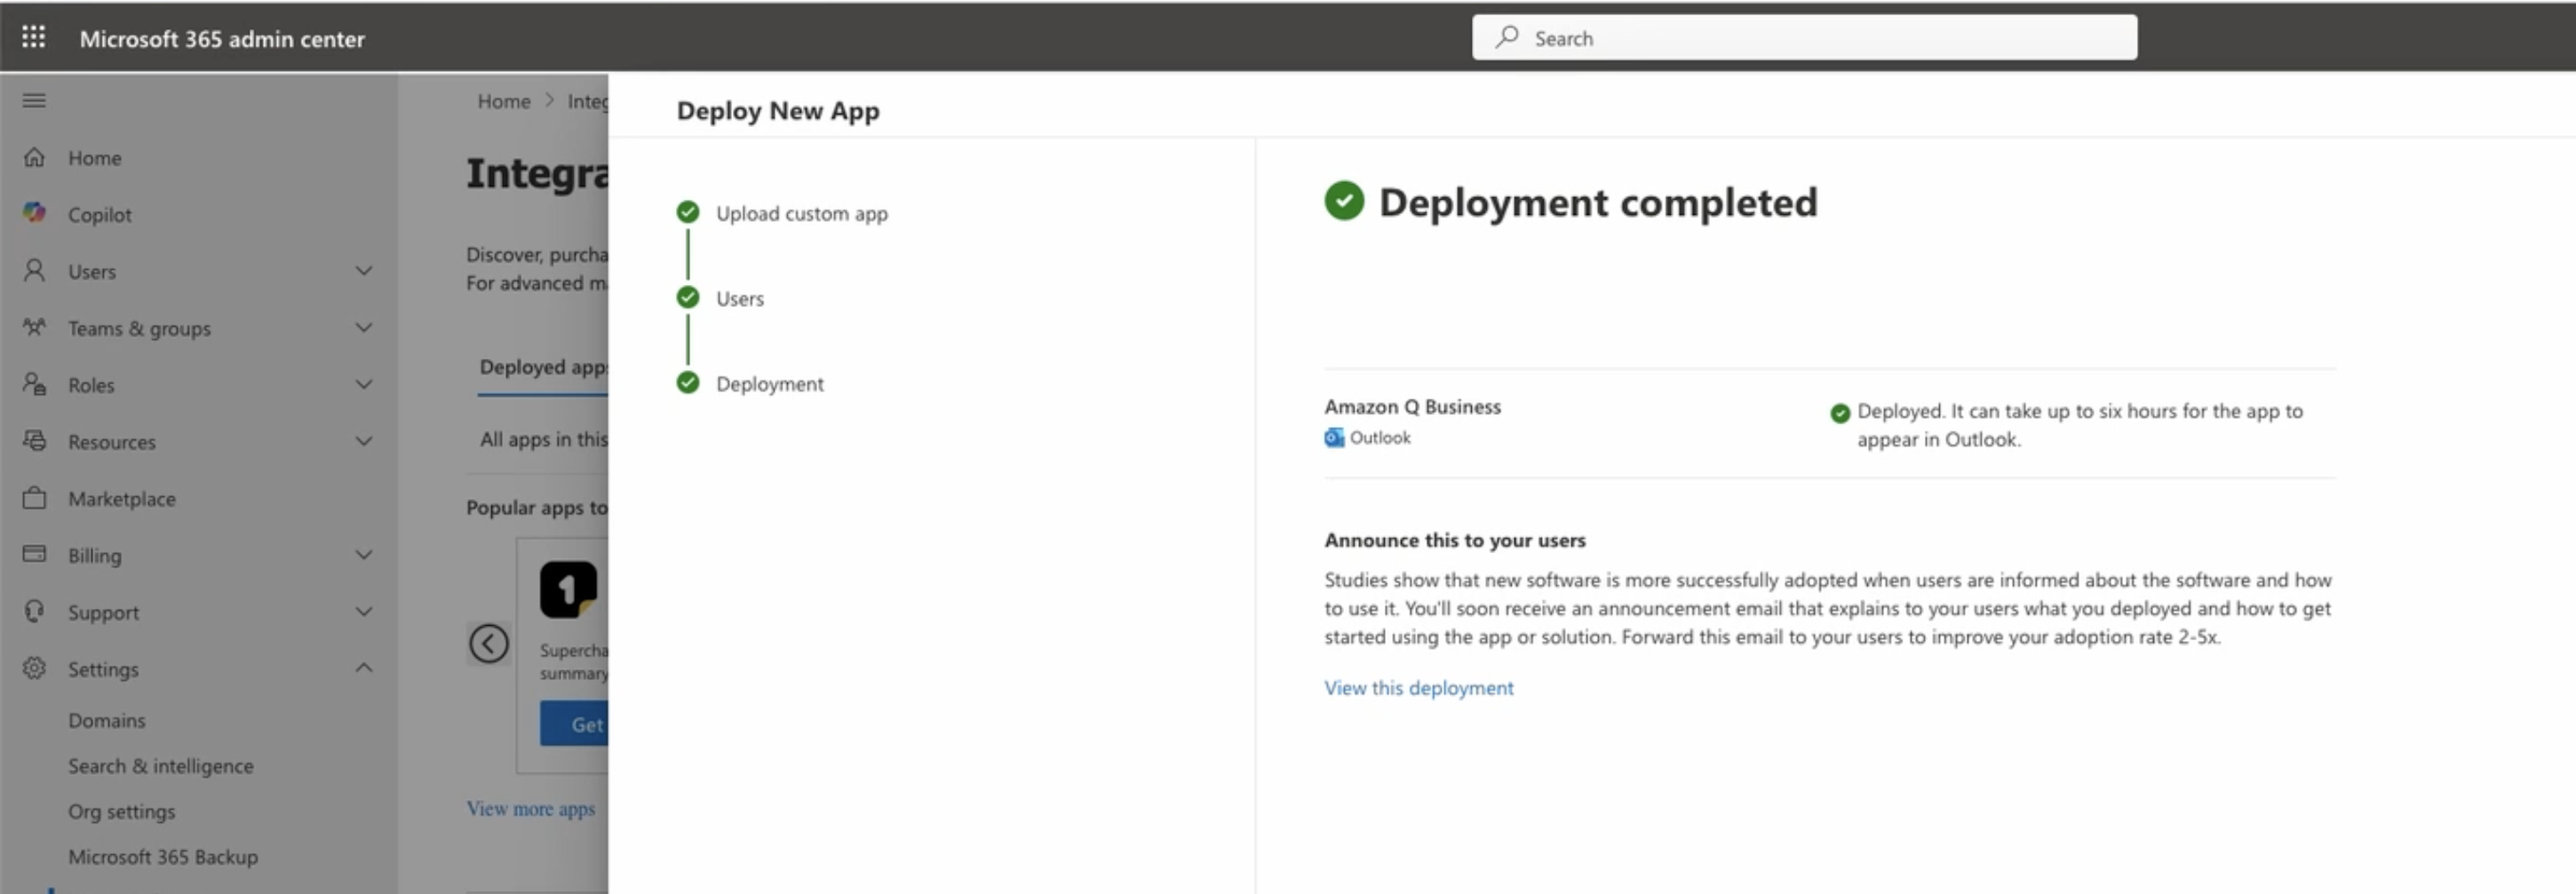Select the Deployment step label

[769, 384]
